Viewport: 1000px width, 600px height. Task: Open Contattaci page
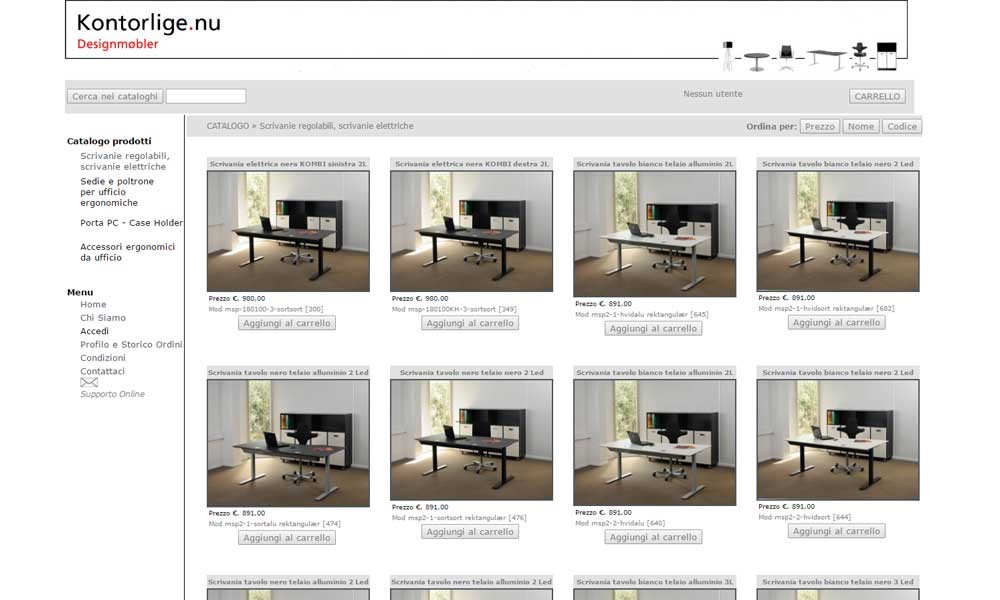[103, 371]
